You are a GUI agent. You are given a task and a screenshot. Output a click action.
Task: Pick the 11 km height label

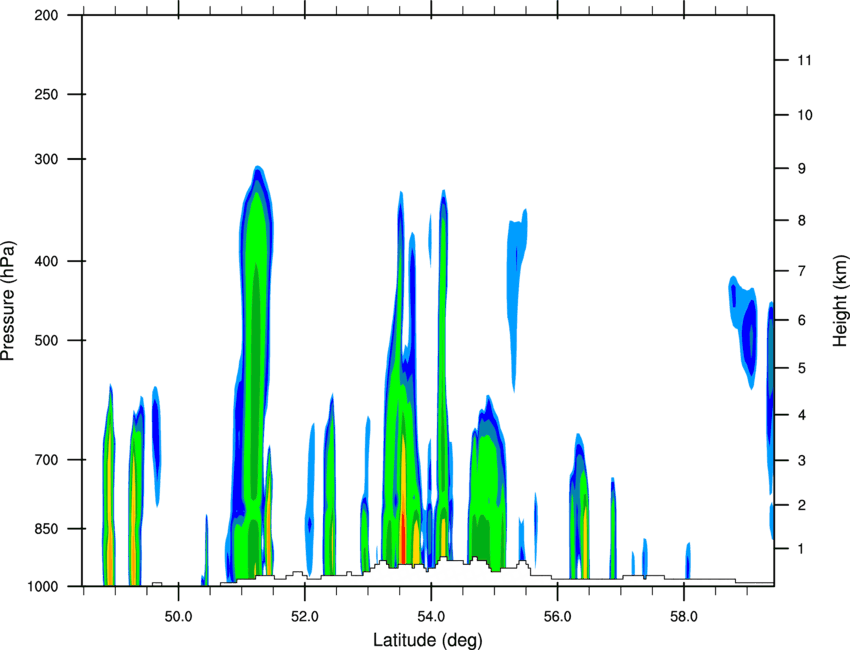click(805, 60)
